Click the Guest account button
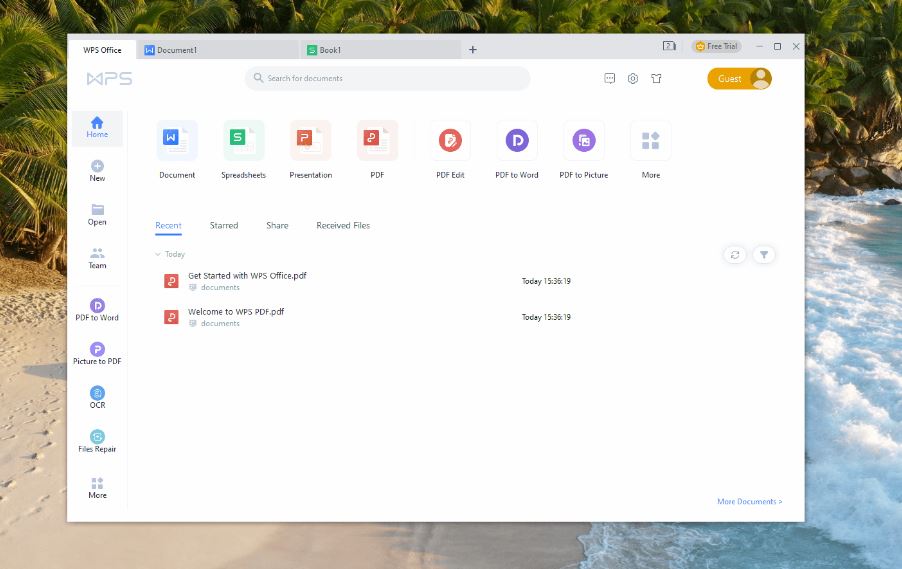 (x=739, y=79)
